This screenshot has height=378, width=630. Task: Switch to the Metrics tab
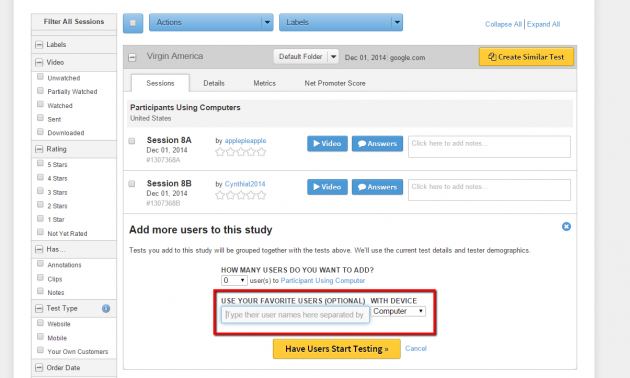click(264, 83)
